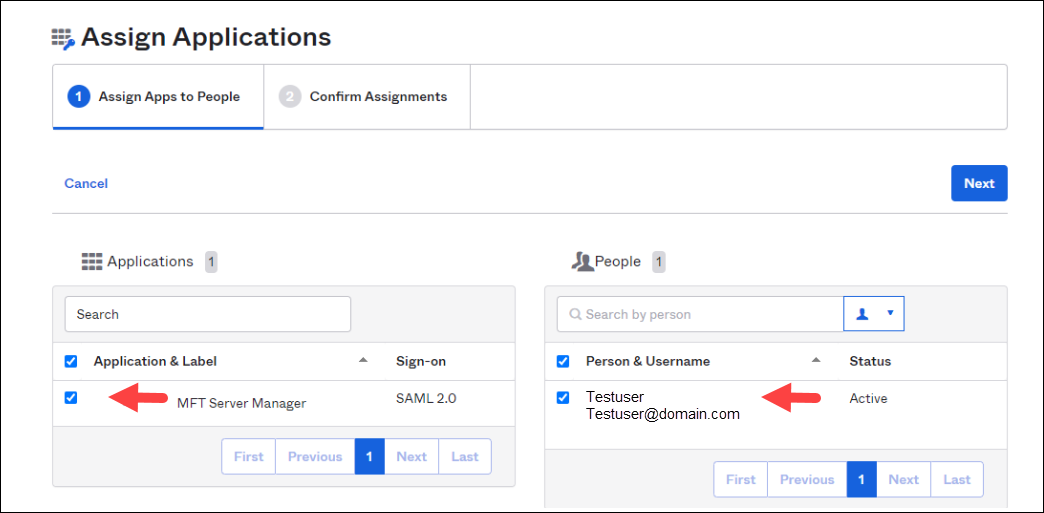Screen dimensions: 1044x513
Task: Click the Applications grid icon
Action: point(92,262)
